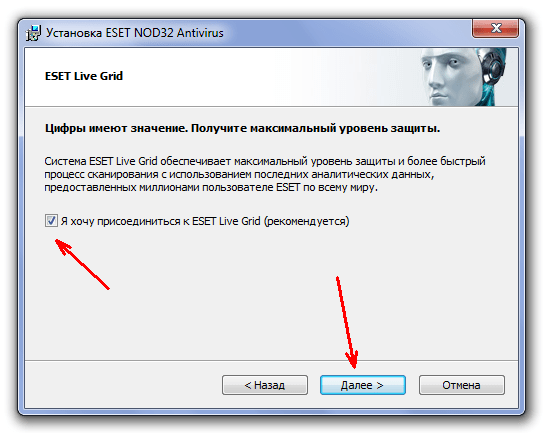The image size is (551, 433).
Task: Click the word '(рекомендуется)' in the checkbox label
Action: coord(306,221)
